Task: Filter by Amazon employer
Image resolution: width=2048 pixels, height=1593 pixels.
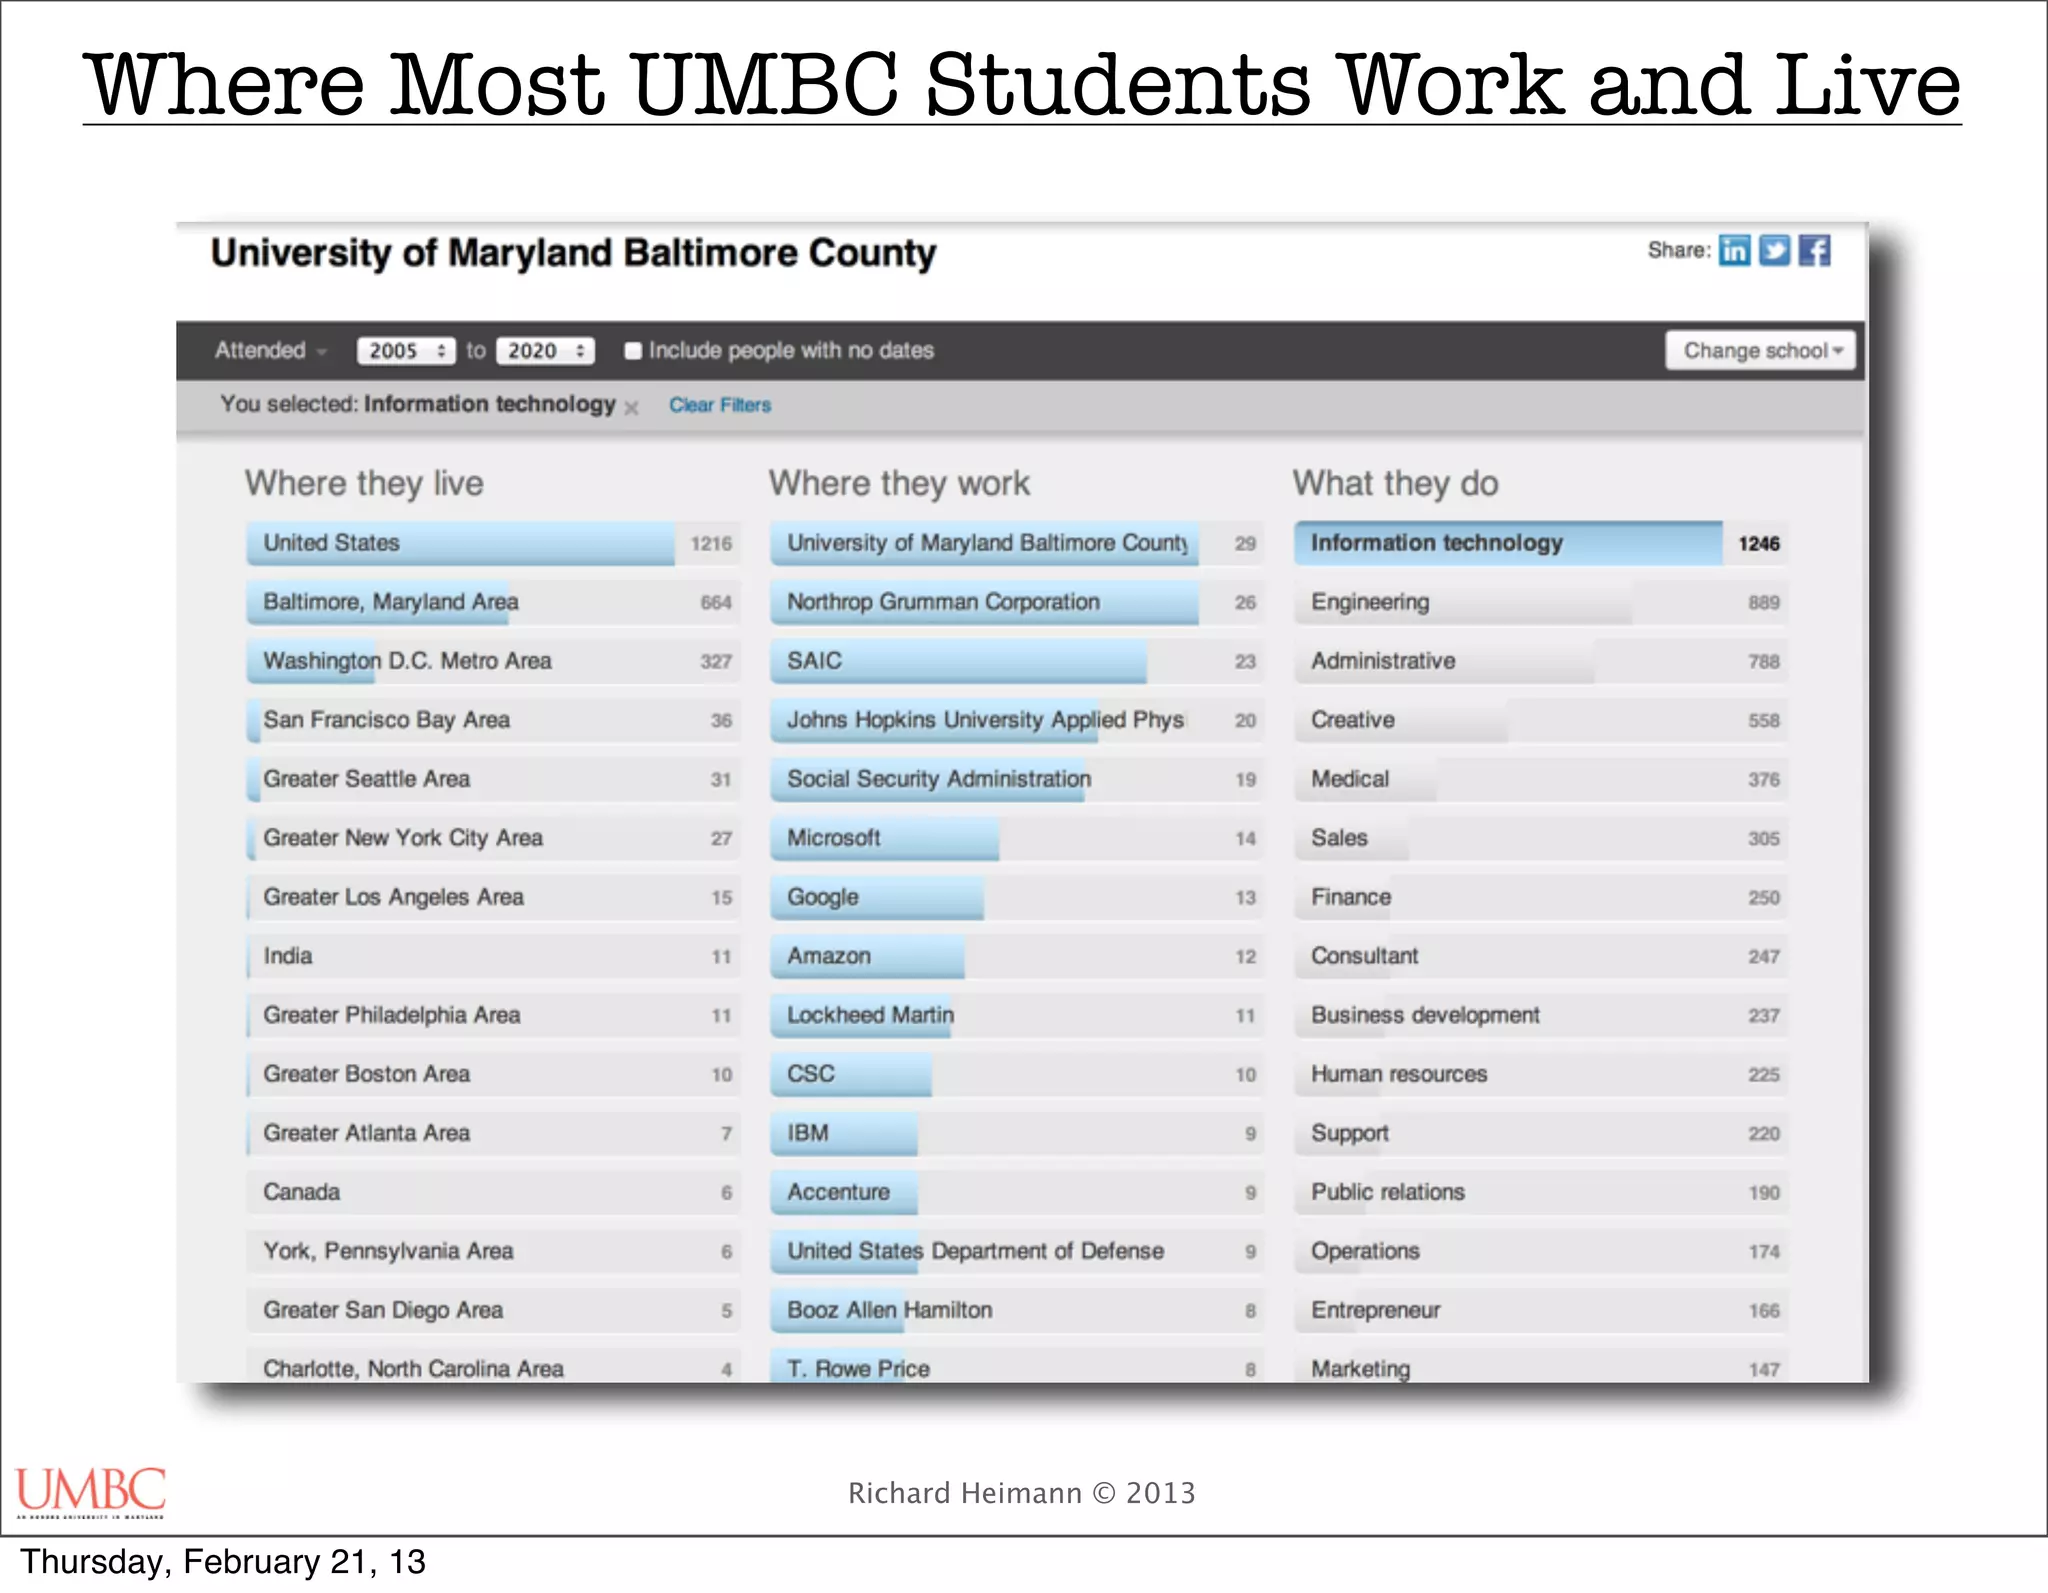Action: tap(1017, 956)
